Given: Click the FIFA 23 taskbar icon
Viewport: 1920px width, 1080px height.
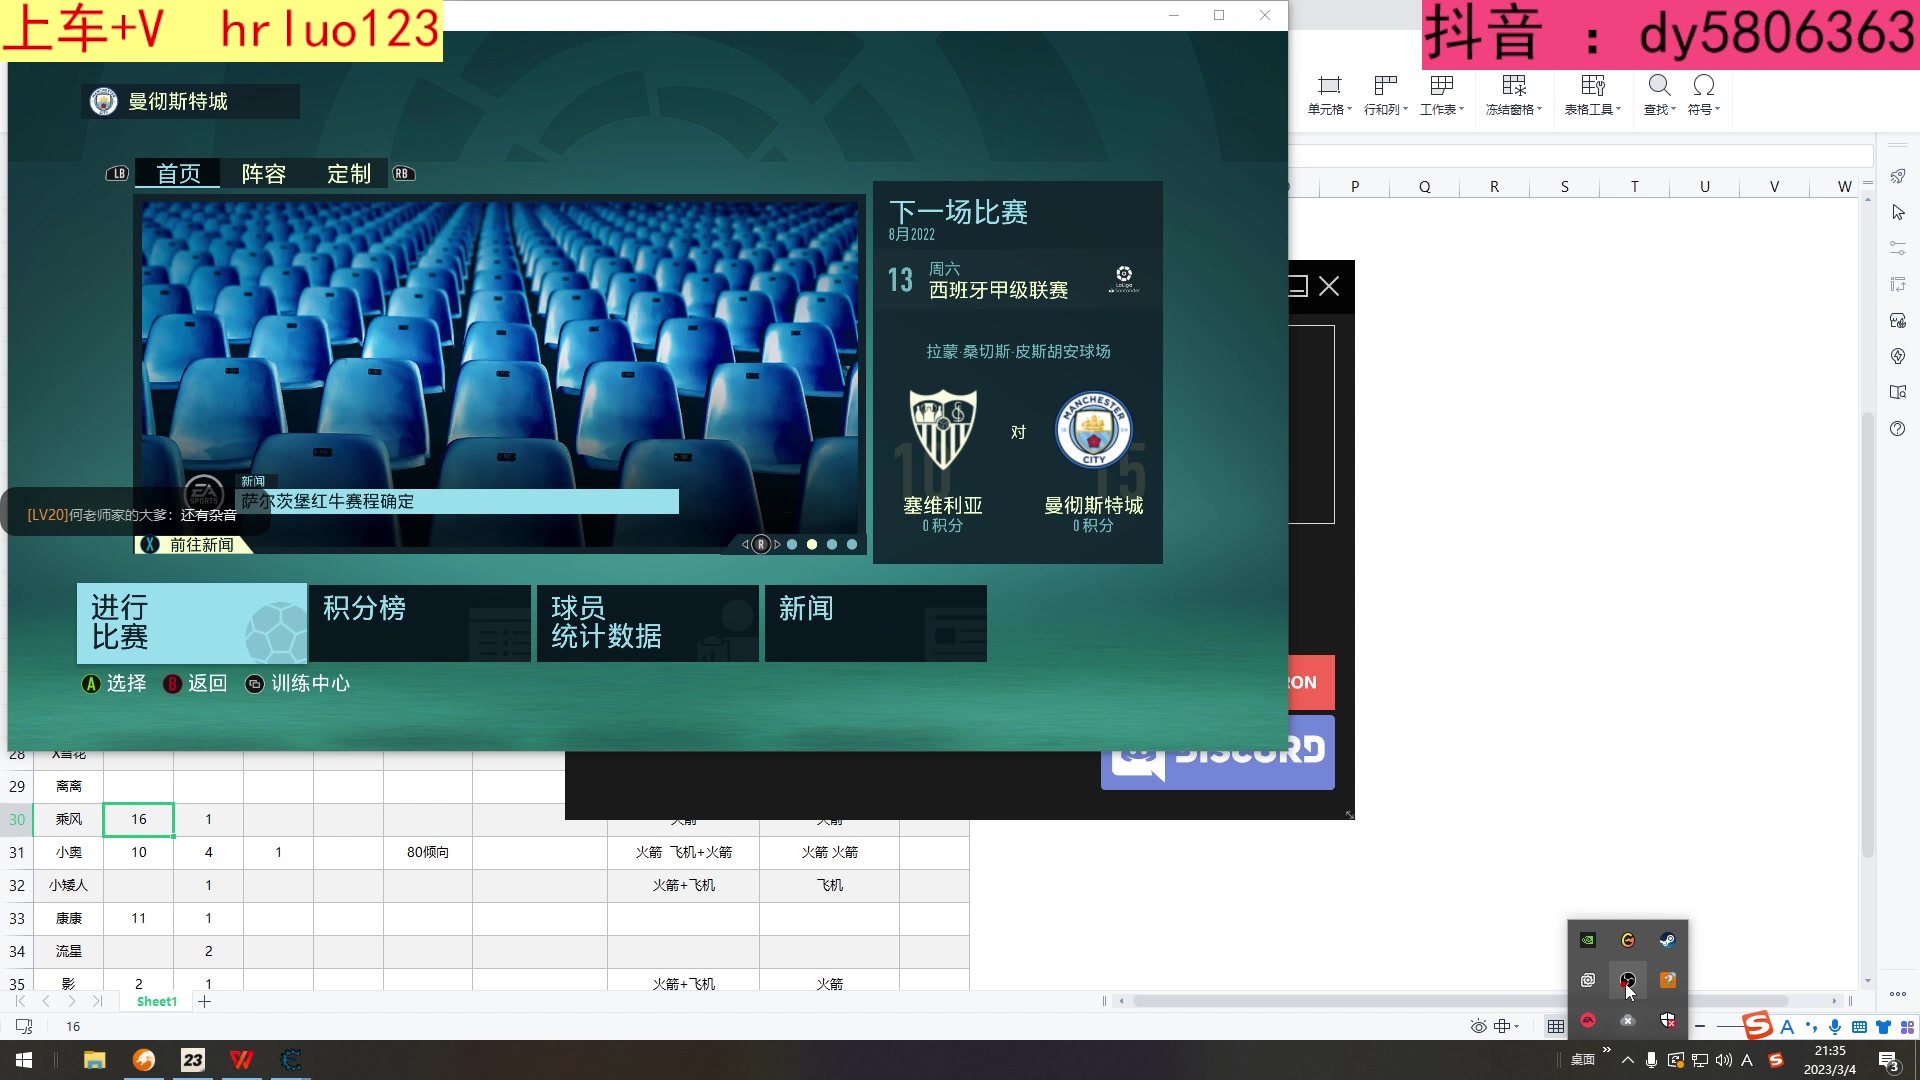Looking at the screenshot, I should (x=193, y=1060).
